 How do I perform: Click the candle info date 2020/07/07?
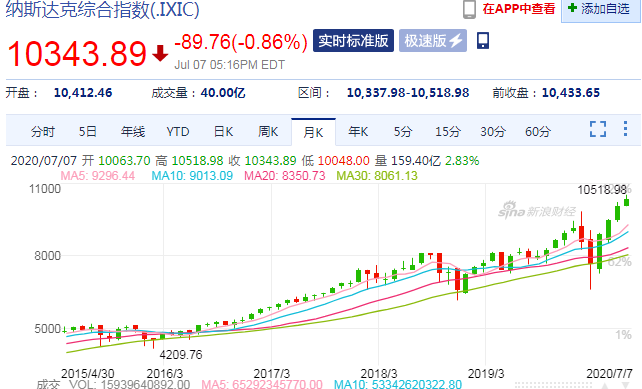click(44, 161)
